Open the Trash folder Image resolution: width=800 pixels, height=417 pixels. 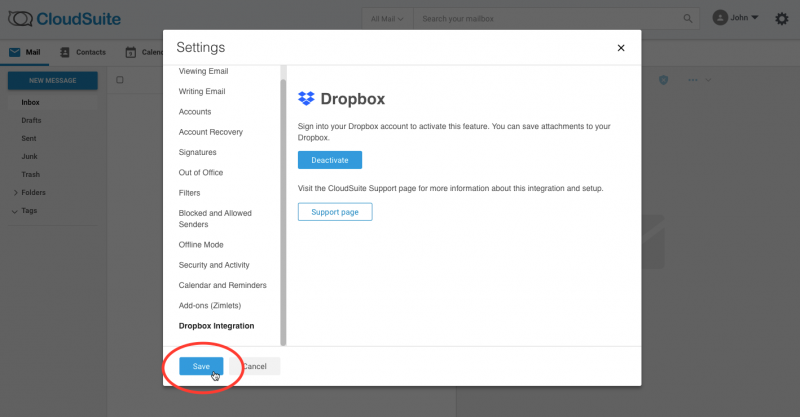coord(31,175)
